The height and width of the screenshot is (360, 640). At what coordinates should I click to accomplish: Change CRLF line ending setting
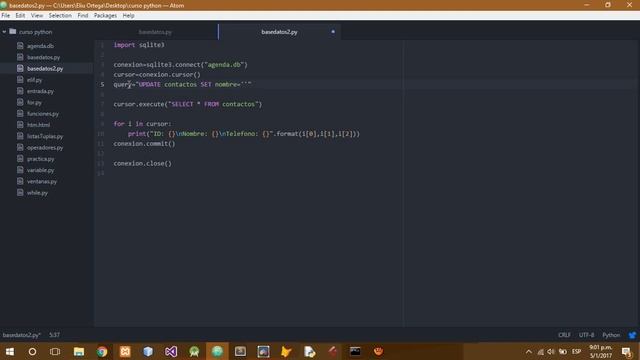pos(564,335)
